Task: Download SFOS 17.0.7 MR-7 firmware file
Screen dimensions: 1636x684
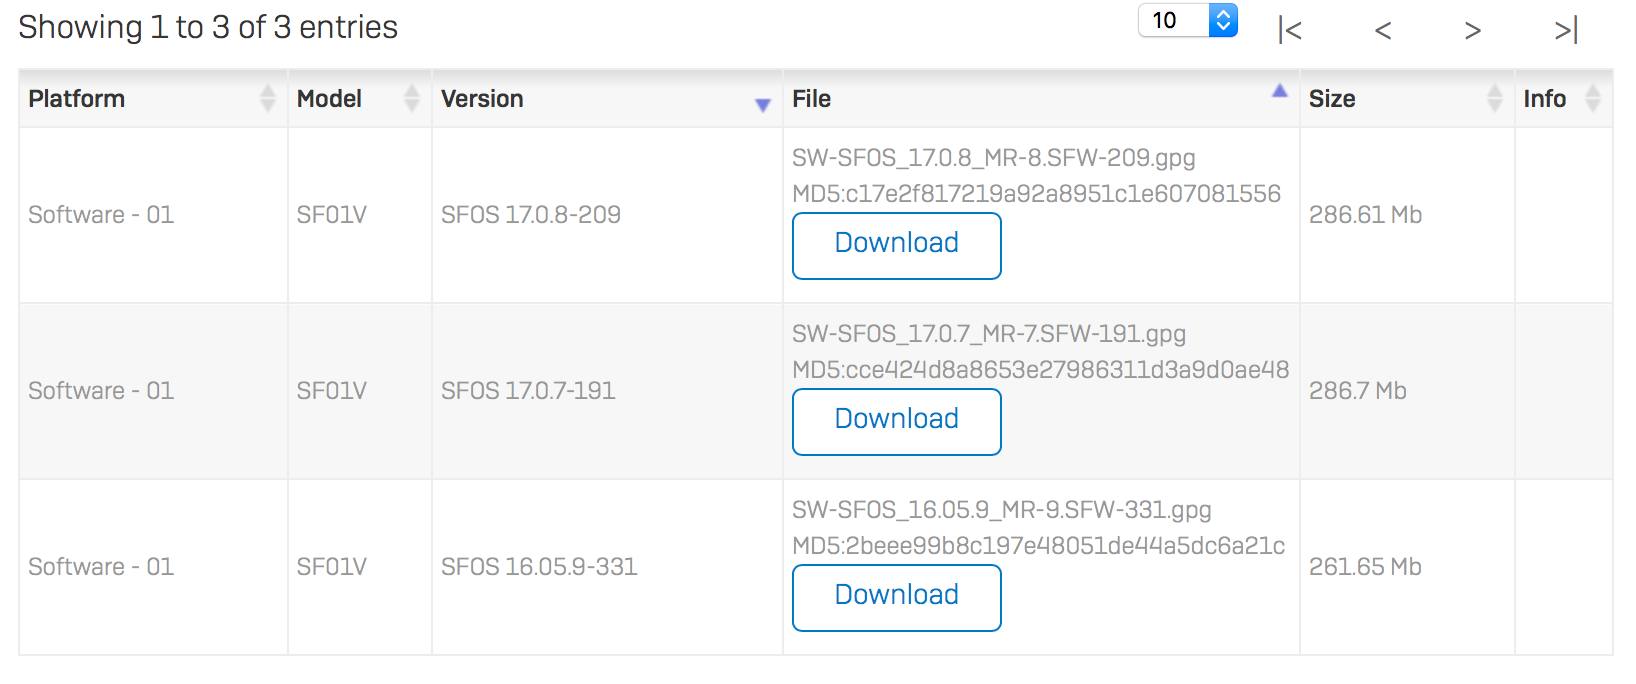Action: pos(897,422)
